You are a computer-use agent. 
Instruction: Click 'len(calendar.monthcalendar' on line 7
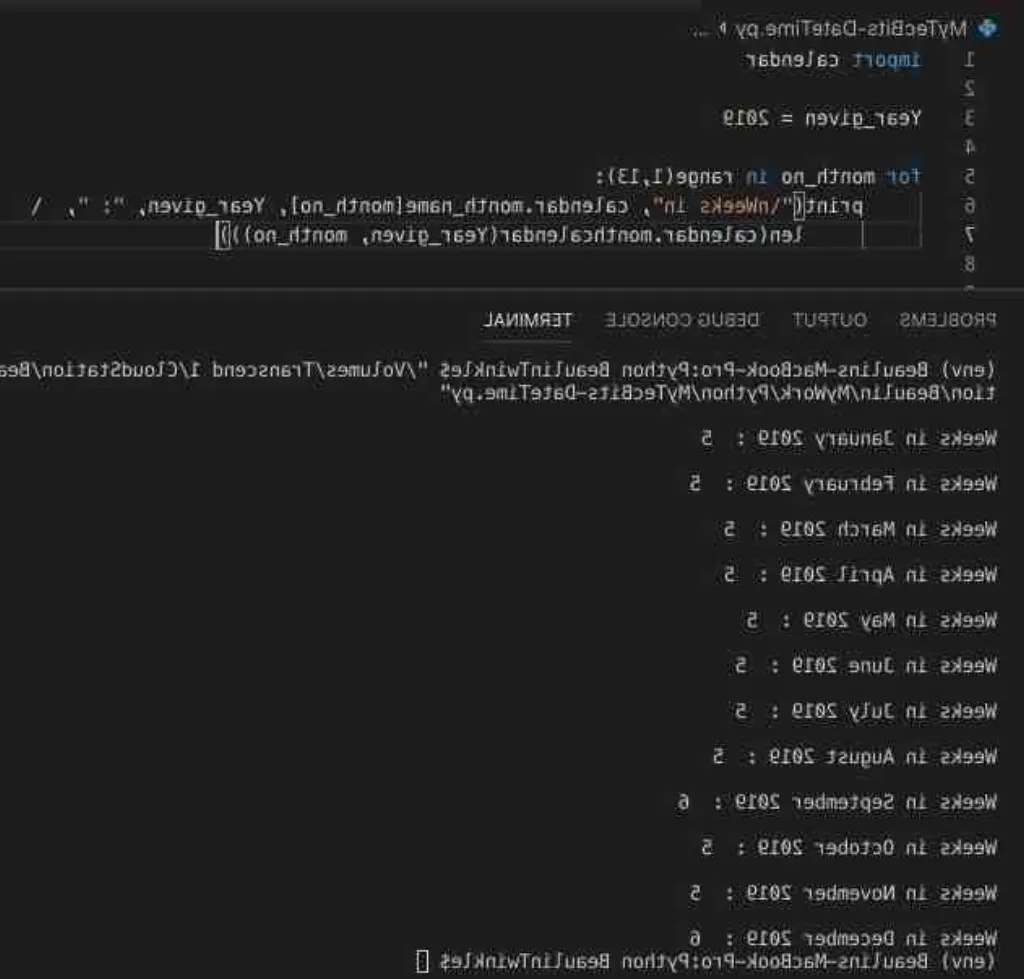coord(649,235)
